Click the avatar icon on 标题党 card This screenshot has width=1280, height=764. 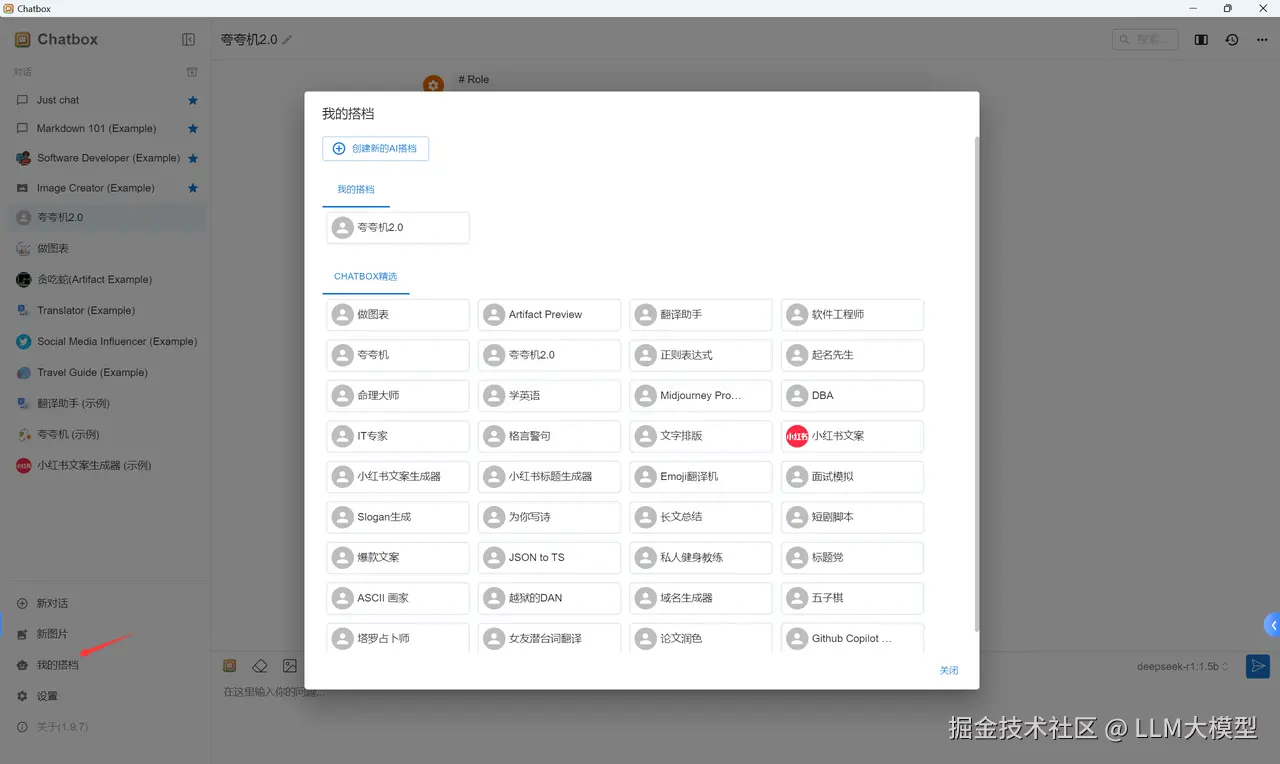tap(797, 557)
